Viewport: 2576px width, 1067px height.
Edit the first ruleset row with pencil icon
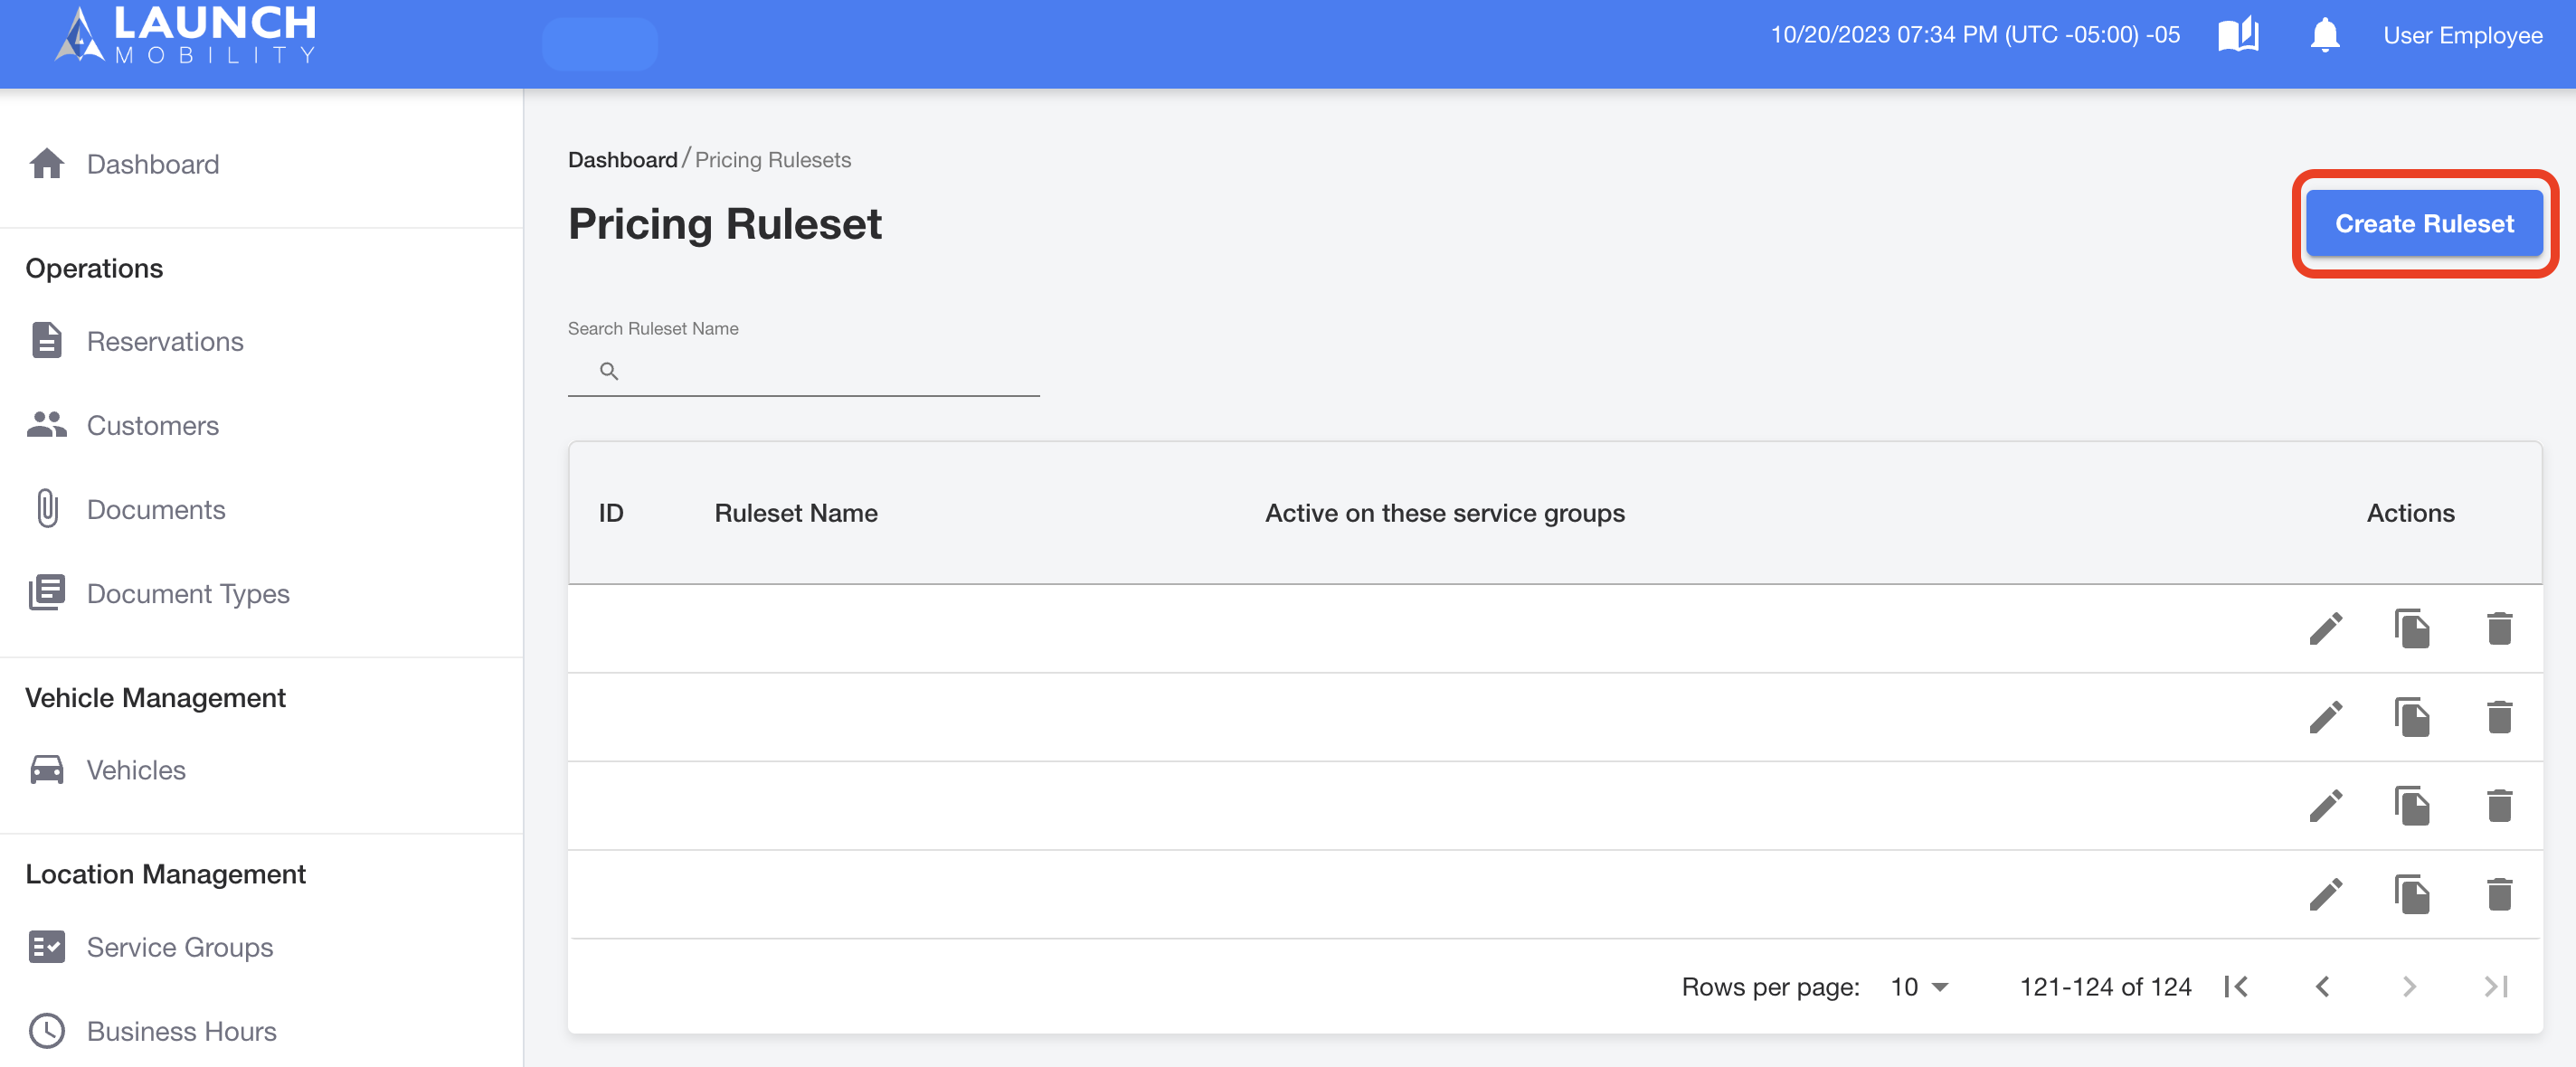[x=2325, y=628]
